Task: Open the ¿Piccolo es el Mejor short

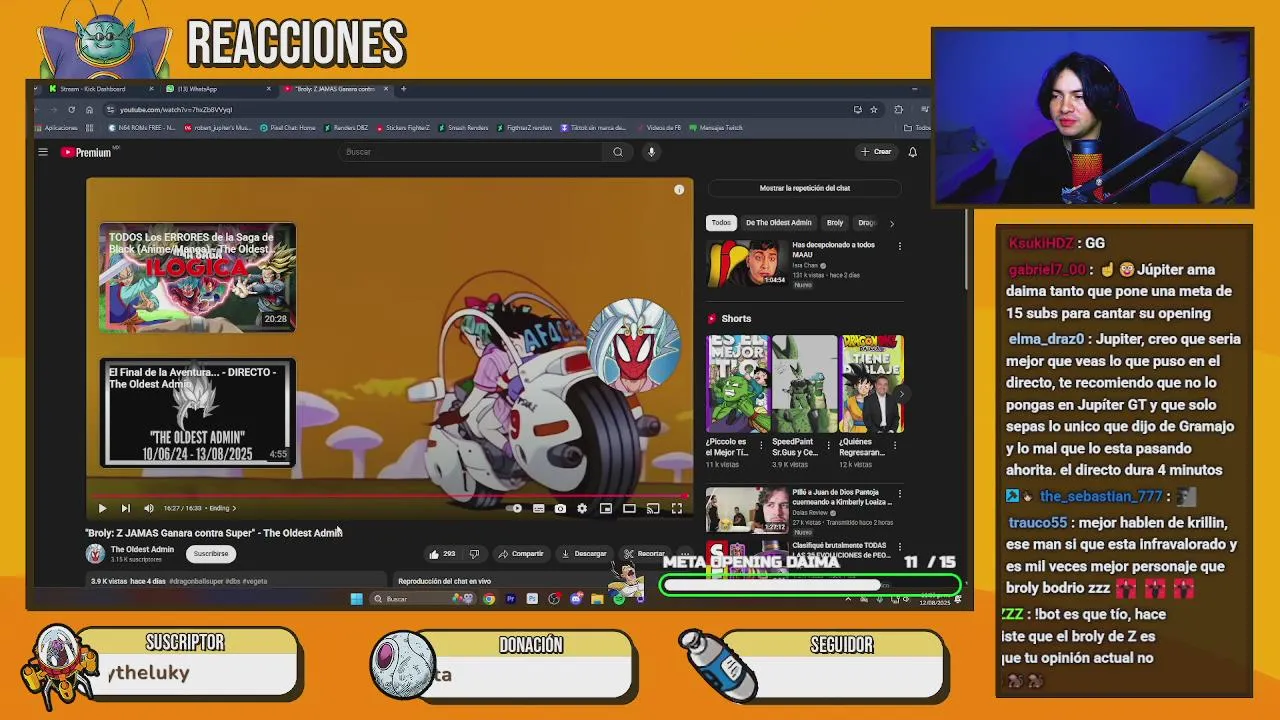Action: coord(738,384)
